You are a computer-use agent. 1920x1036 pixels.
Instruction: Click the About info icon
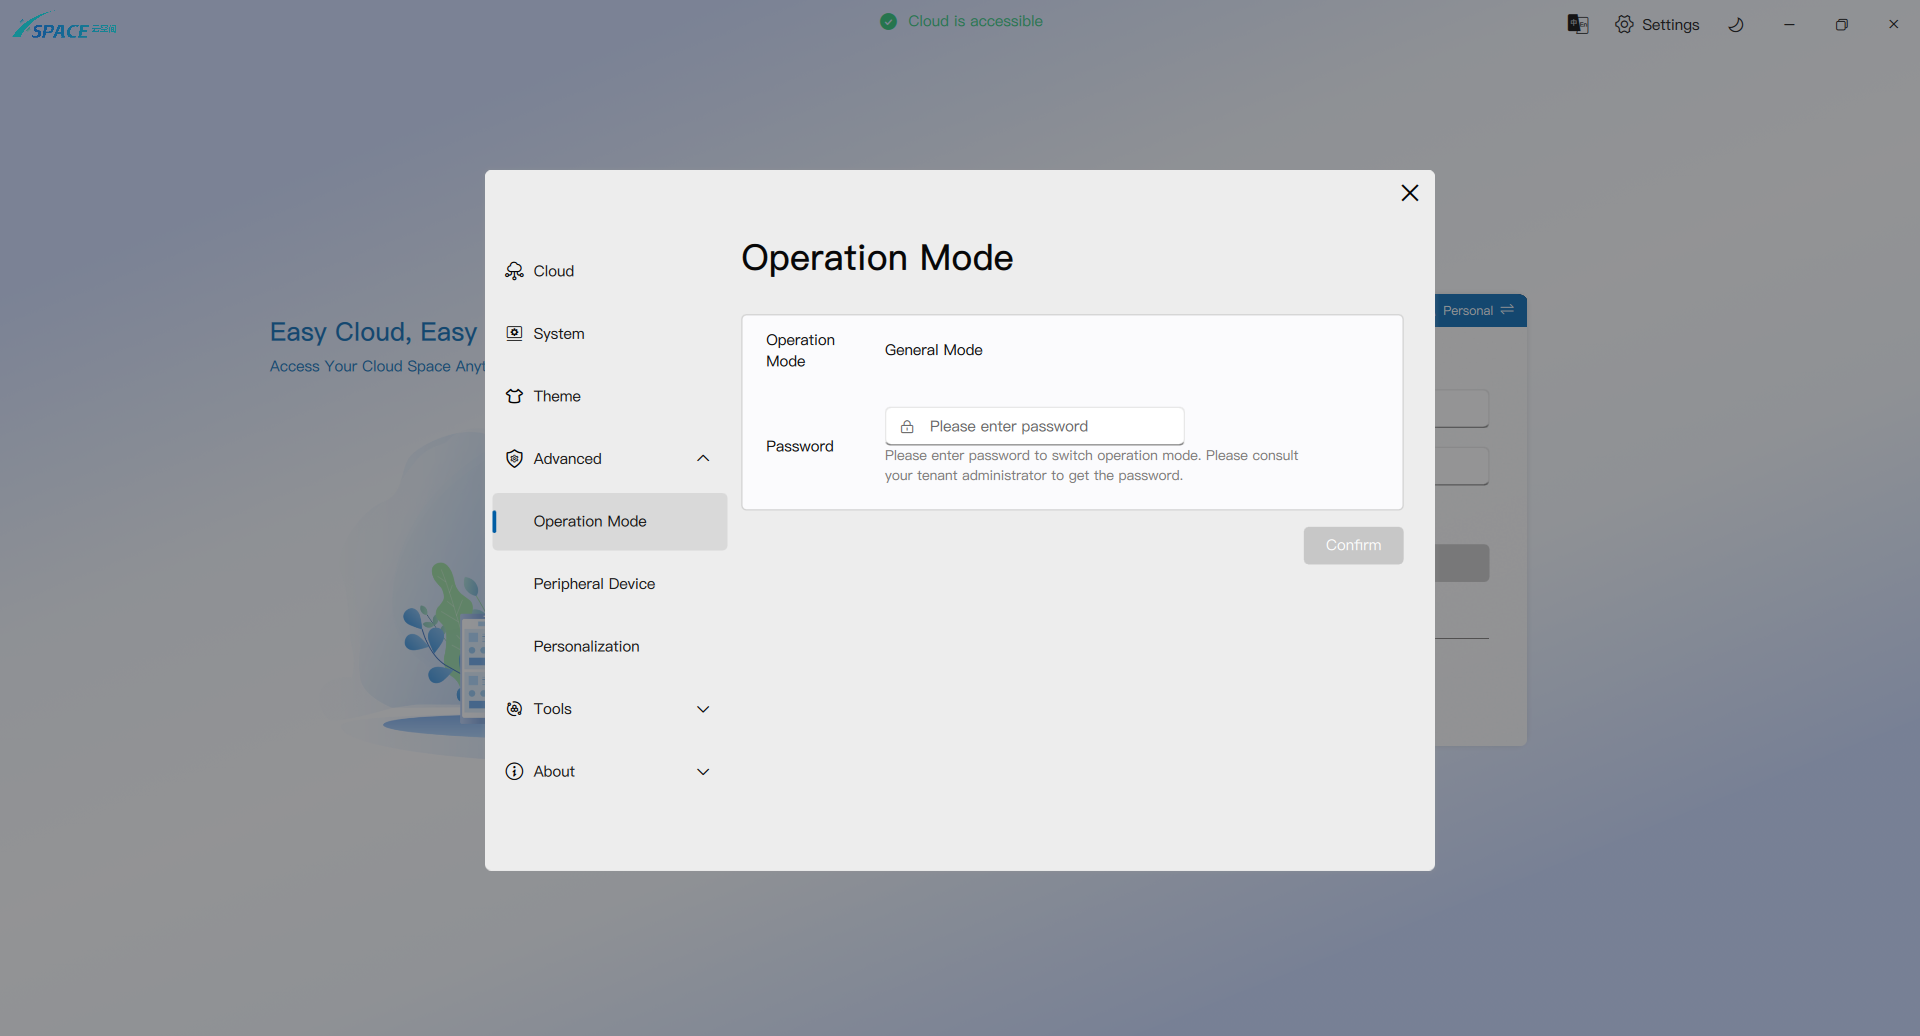click(514, 772)
